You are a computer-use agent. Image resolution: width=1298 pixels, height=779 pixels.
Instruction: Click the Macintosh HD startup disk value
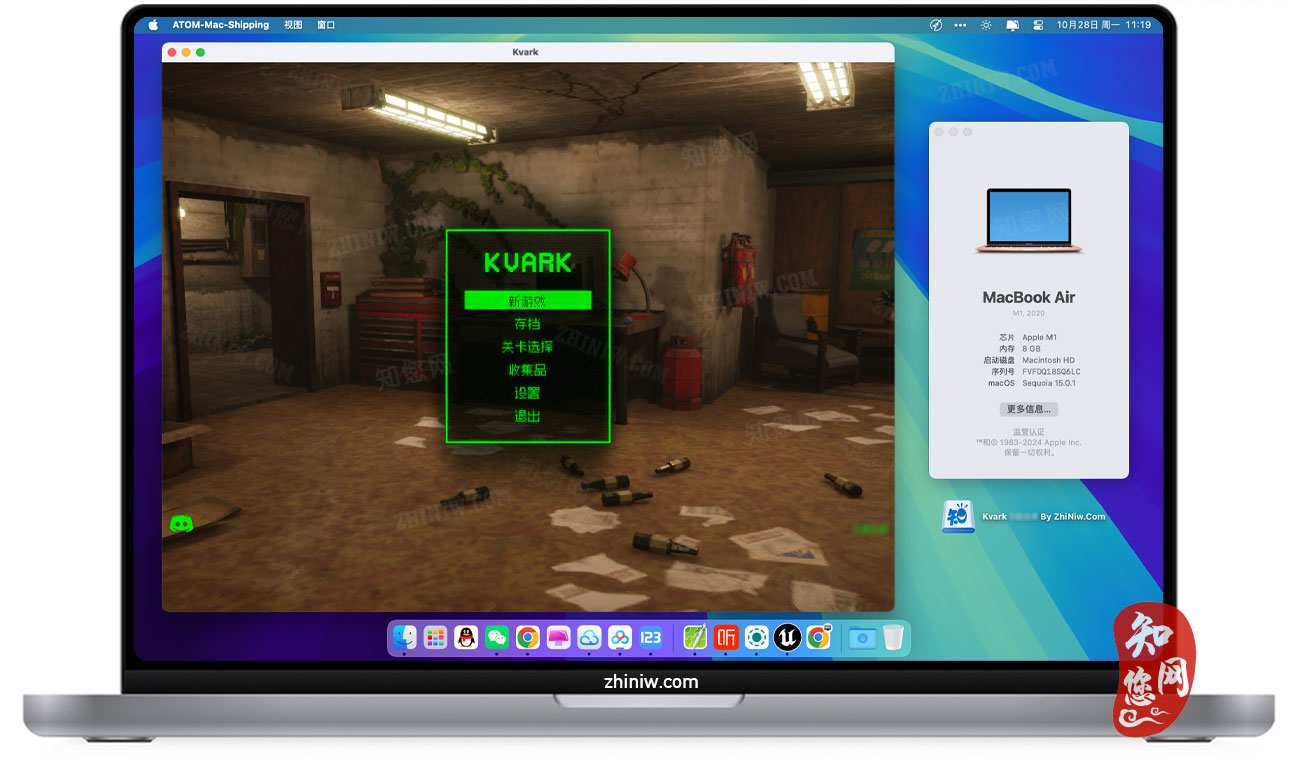[1048, 360]
